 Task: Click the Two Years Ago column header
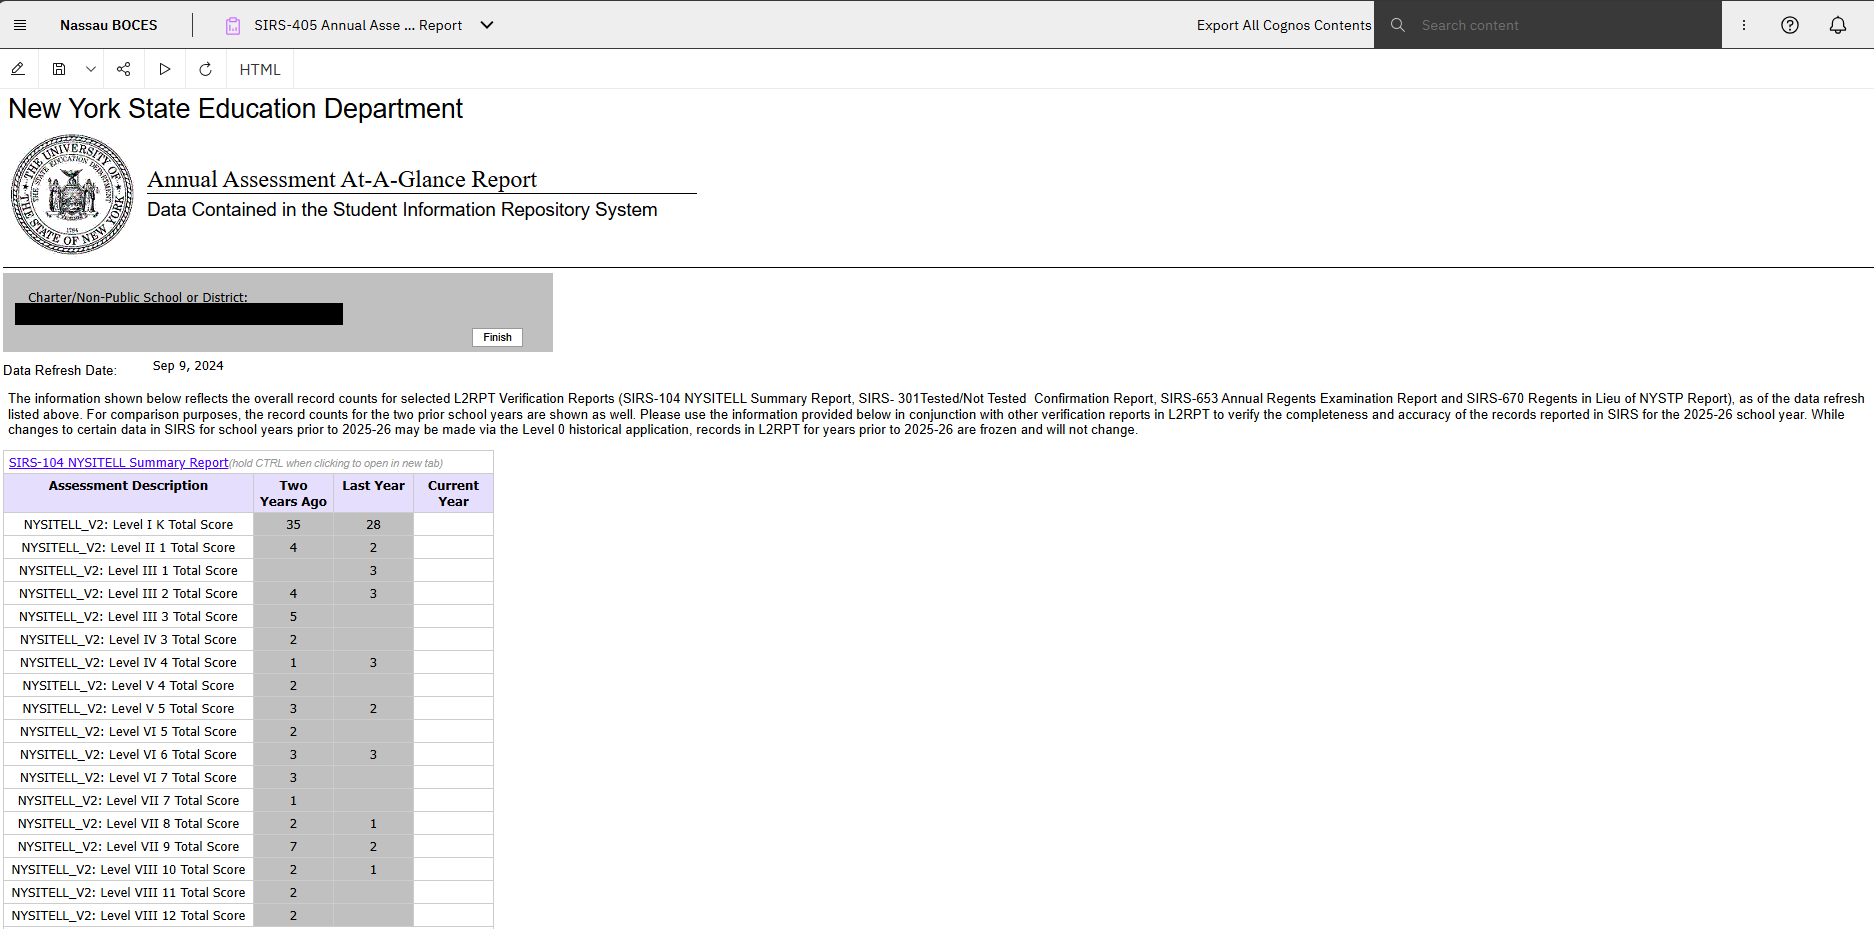click(293, 493)
